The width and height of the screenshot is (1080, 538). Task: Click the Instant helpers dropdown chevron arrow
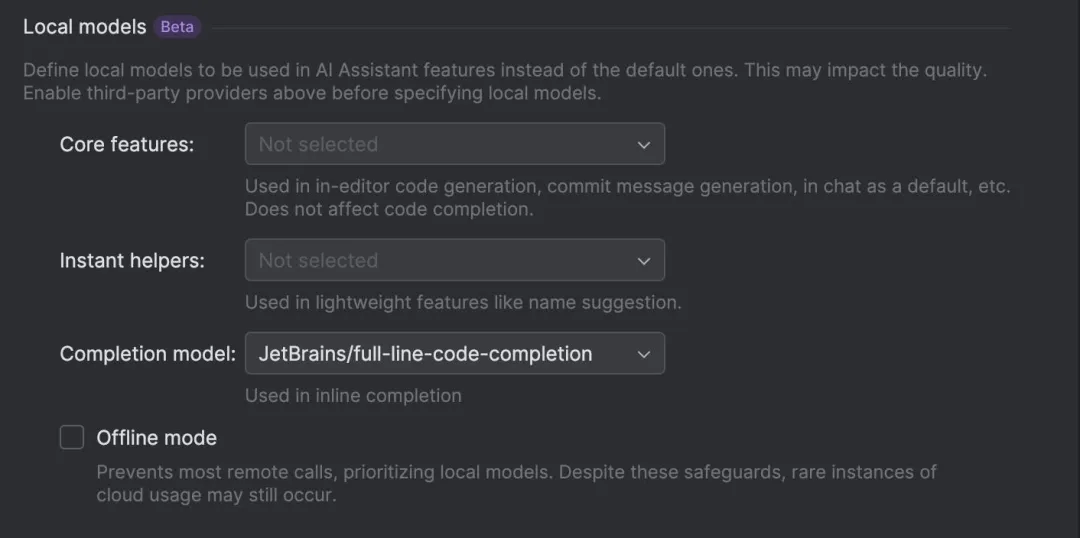click(643, 260)
